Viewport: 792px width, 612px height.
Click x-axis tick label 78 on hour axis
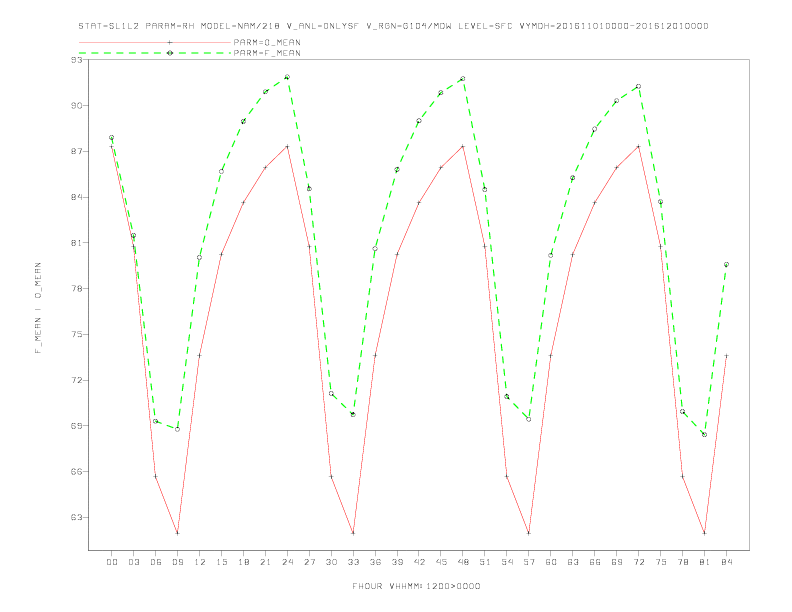(682, 562)
